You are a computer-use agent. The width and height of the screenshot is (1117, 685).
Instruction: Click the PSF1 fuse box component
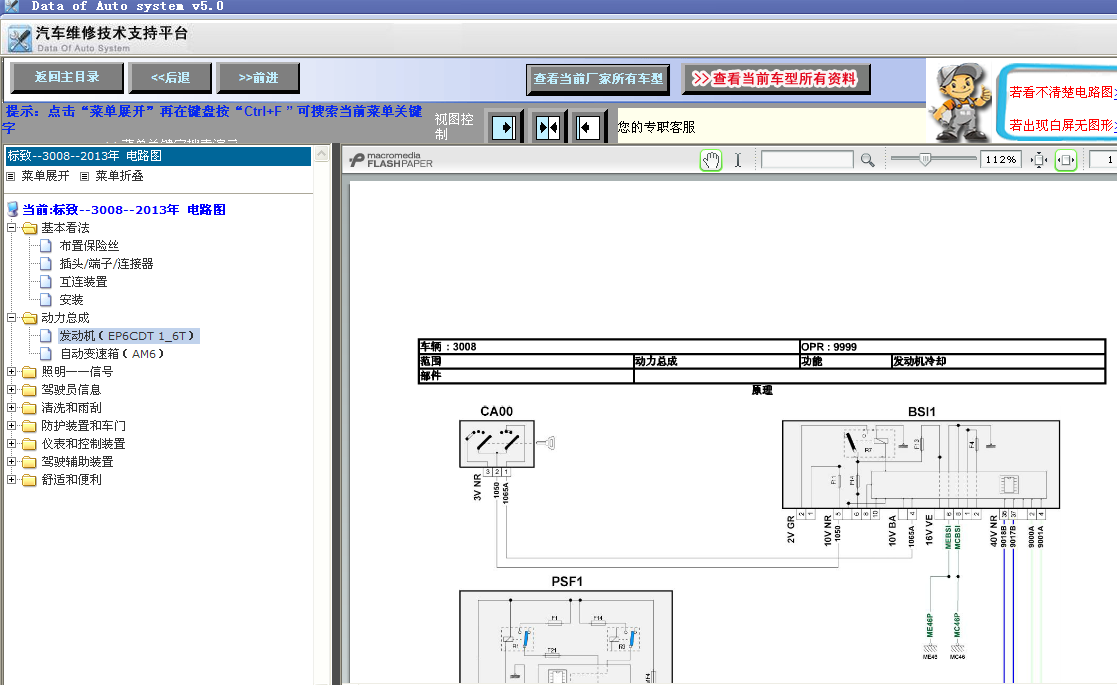click(566, 637)
